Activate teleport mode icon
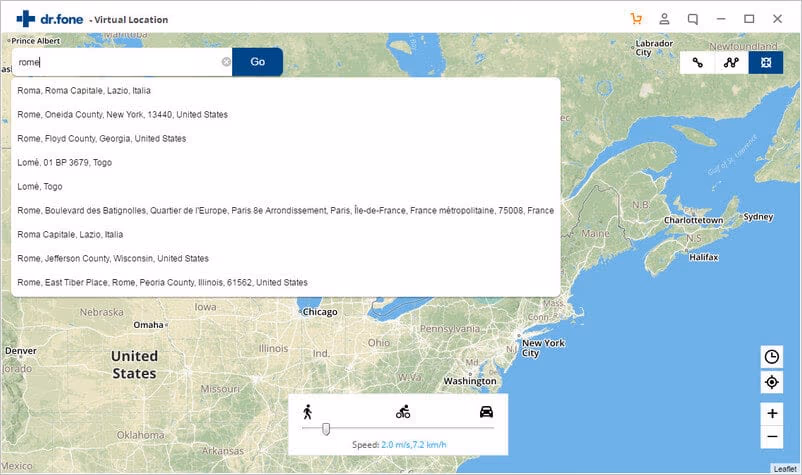The width and height of the screenshot is (802, 475). coord(766,62)
